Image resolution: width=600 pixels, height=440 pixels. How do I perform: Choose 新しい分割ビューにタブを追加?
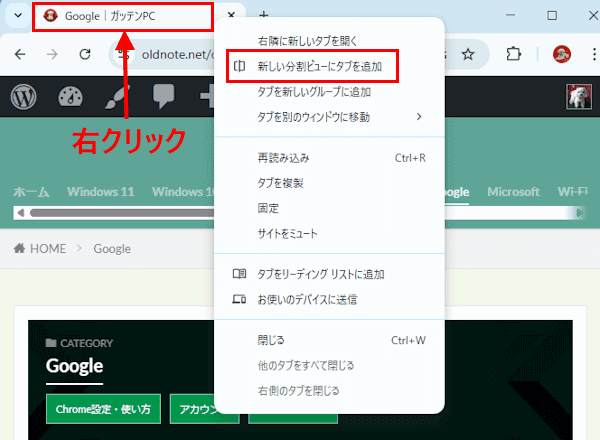click(x=329, y=66)
